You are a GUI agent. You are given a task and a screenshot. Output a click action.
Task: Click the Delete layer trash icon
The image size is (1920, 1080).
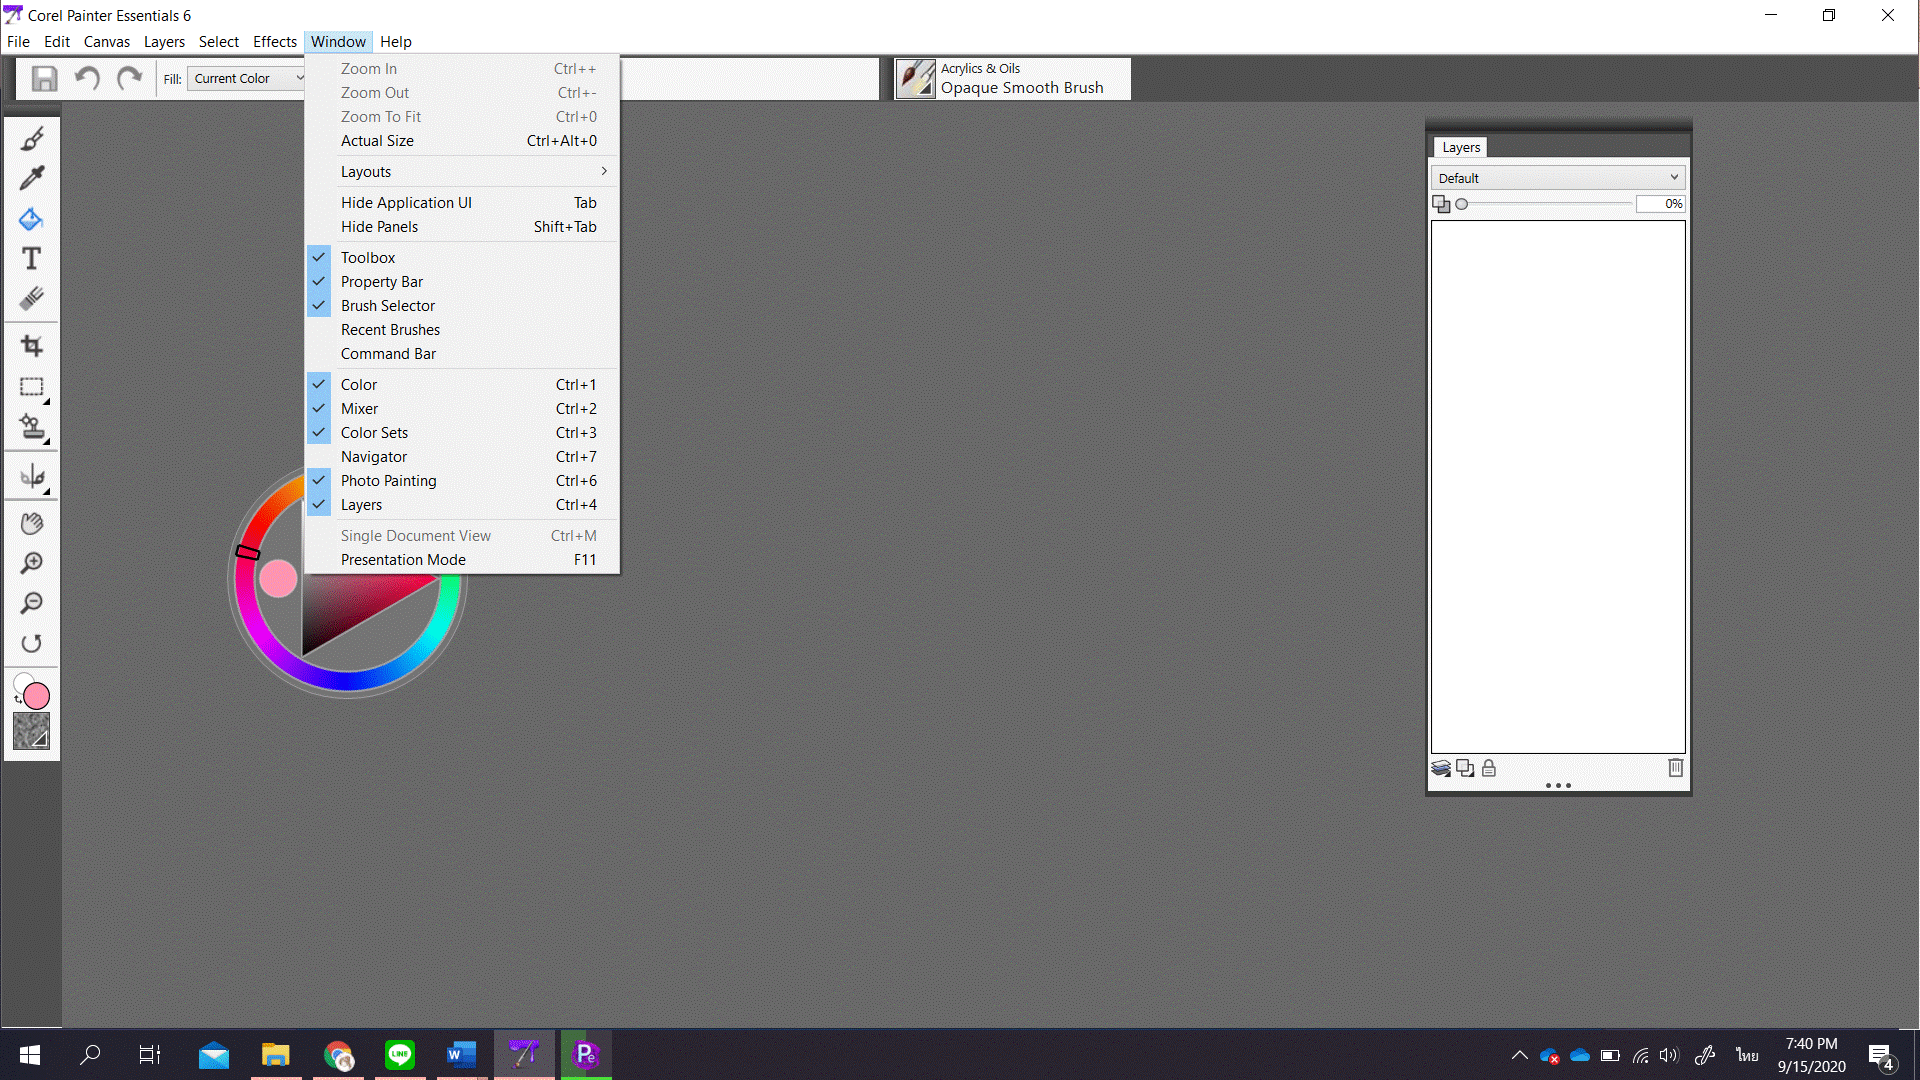[x=1675, y=768]
